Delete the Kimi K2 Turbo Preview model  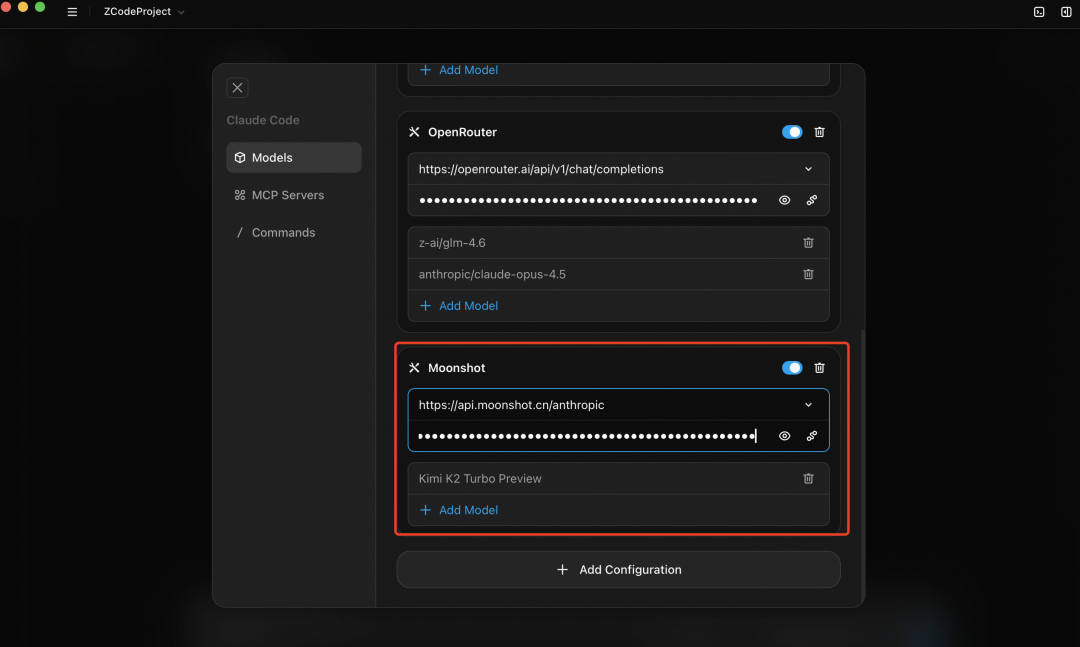(x=809, y=478)
